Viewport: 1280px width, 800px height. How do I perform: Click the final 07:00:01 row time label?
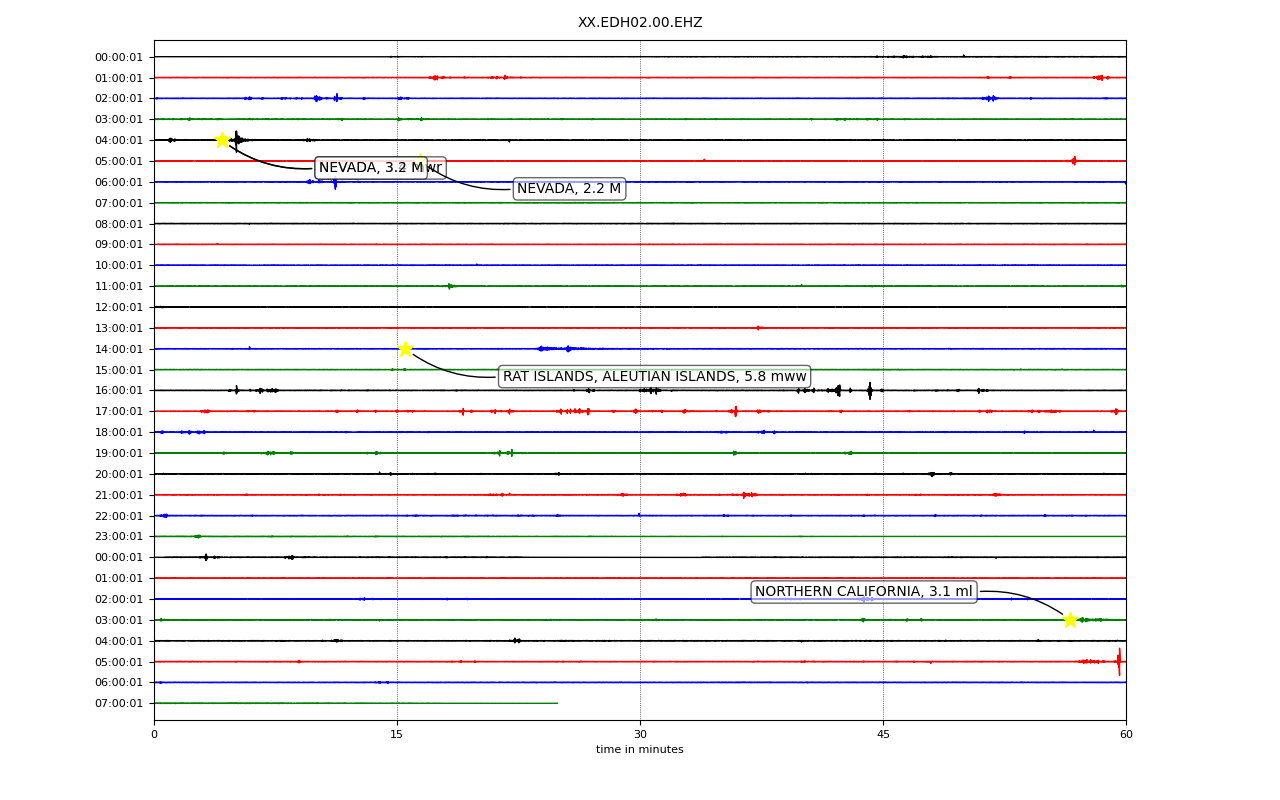tap(119, 704)
